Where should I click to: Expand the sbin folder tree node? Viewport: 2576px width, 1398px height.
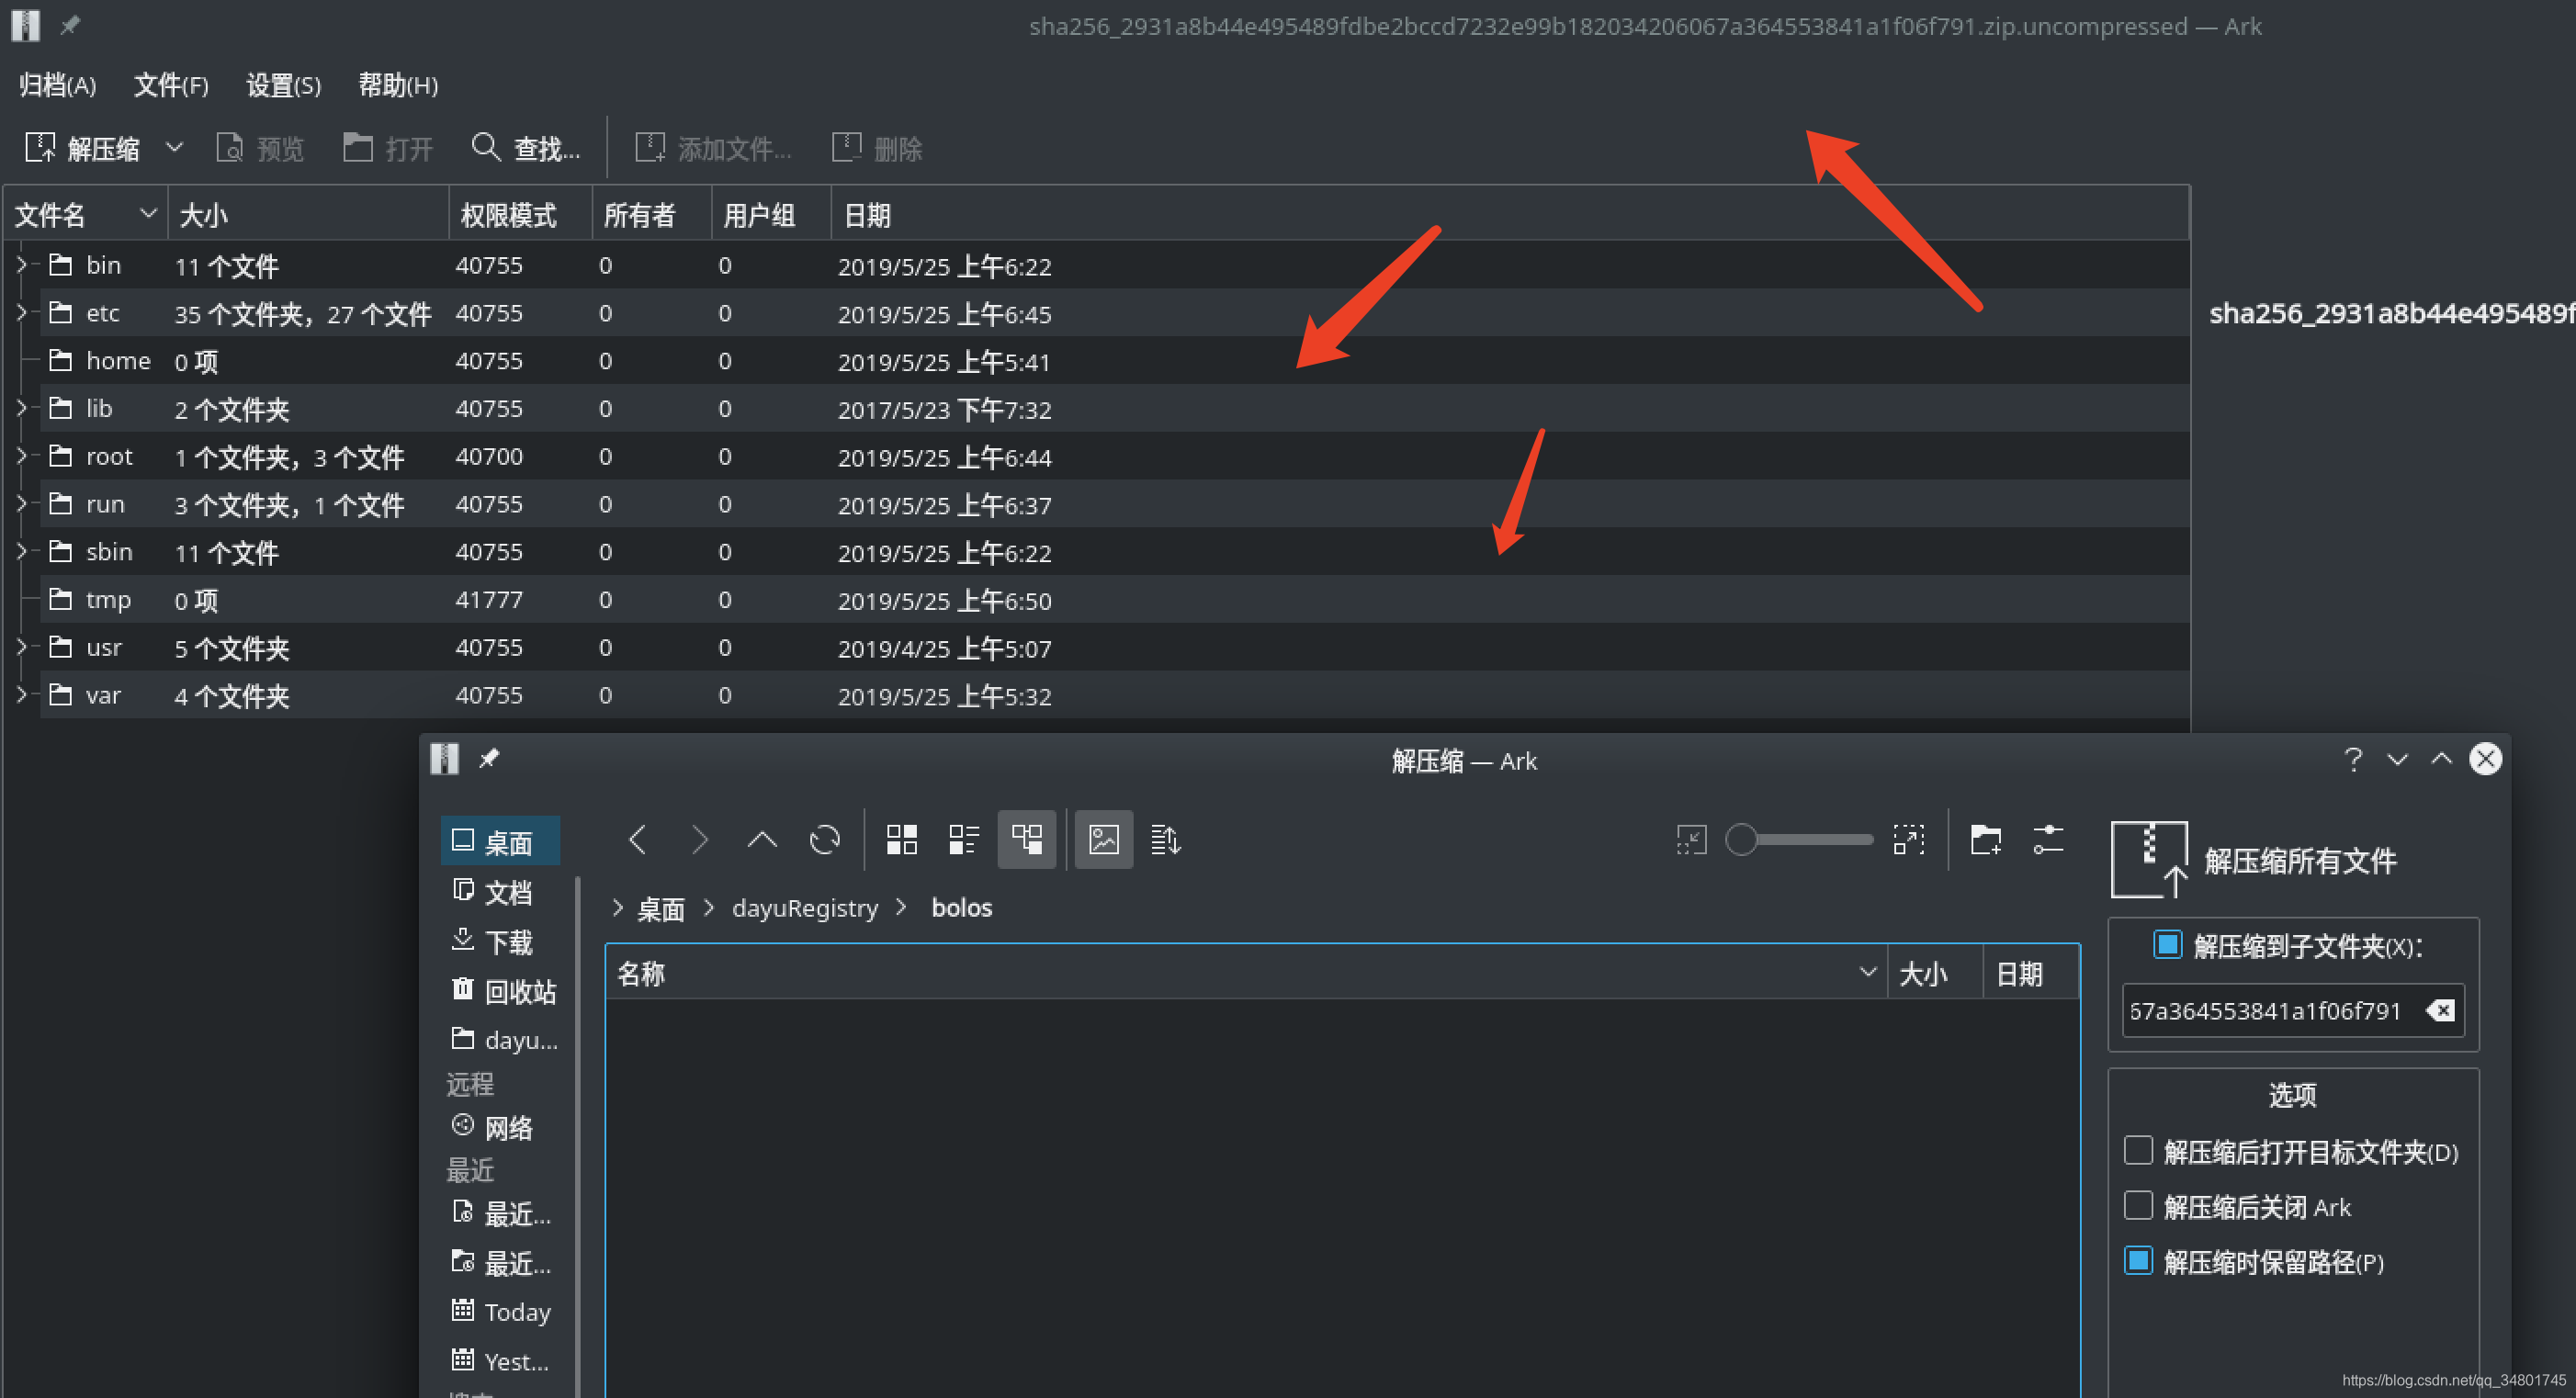click(21, 552)
